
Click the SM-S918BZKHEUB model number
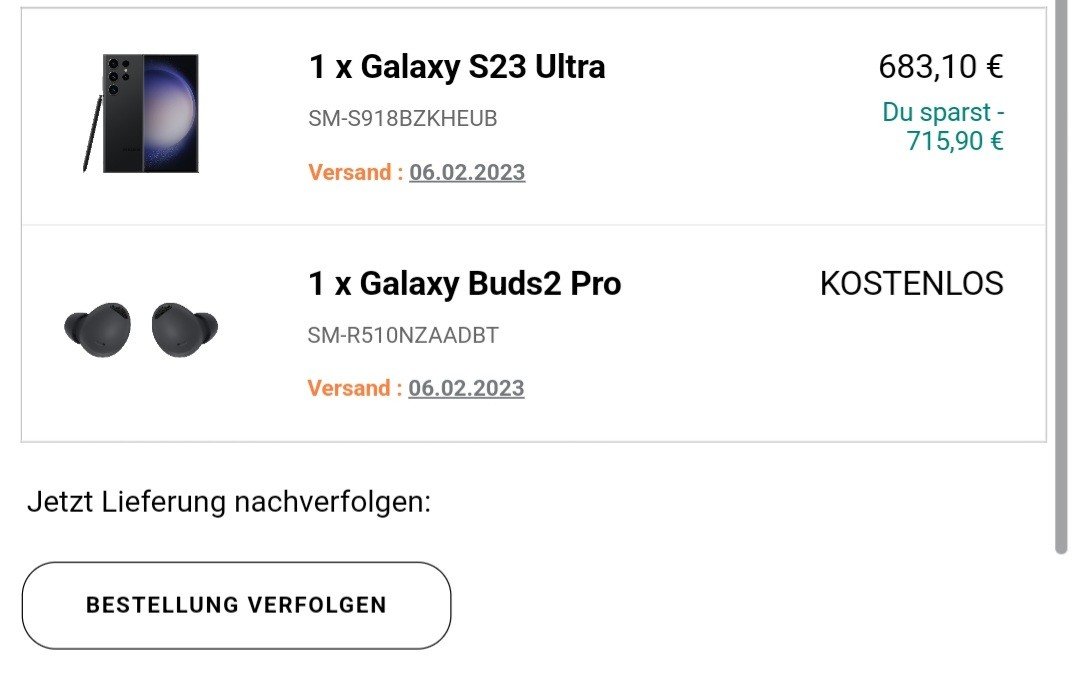402,119
